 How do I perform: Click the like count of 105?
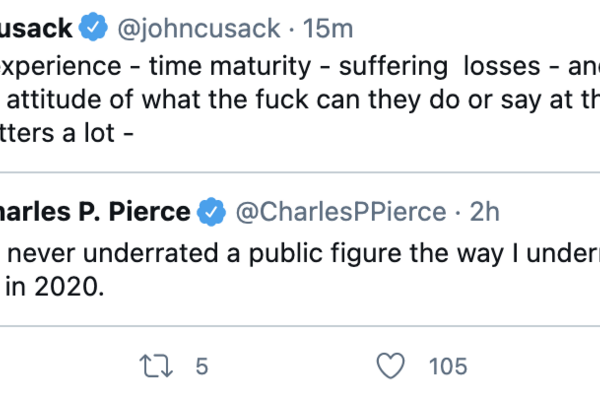(447, 366)
